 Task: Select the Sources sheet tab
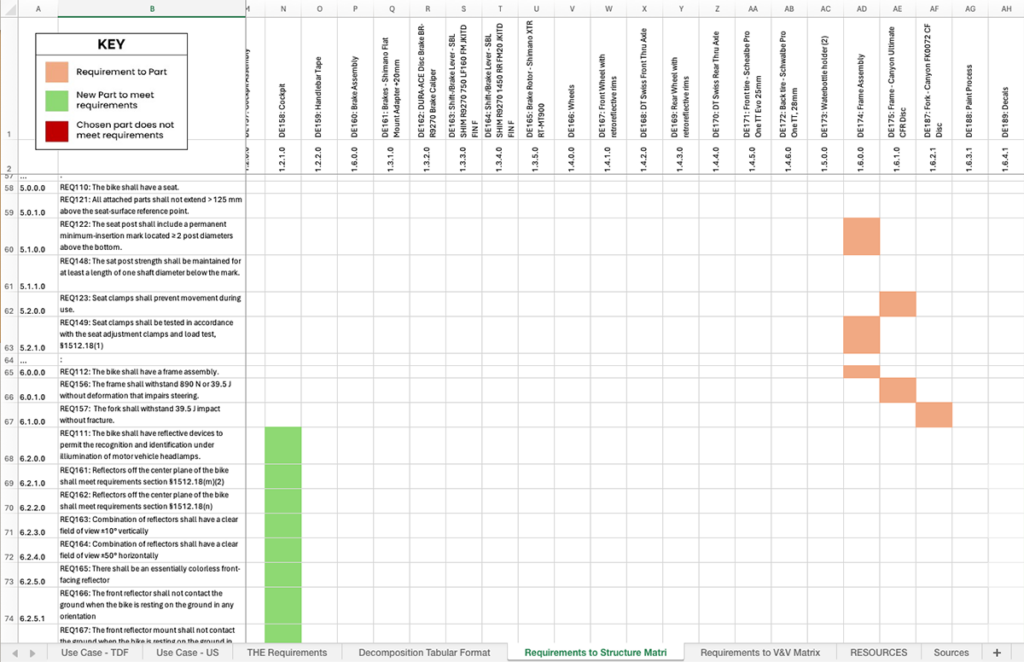pos(951,652)
